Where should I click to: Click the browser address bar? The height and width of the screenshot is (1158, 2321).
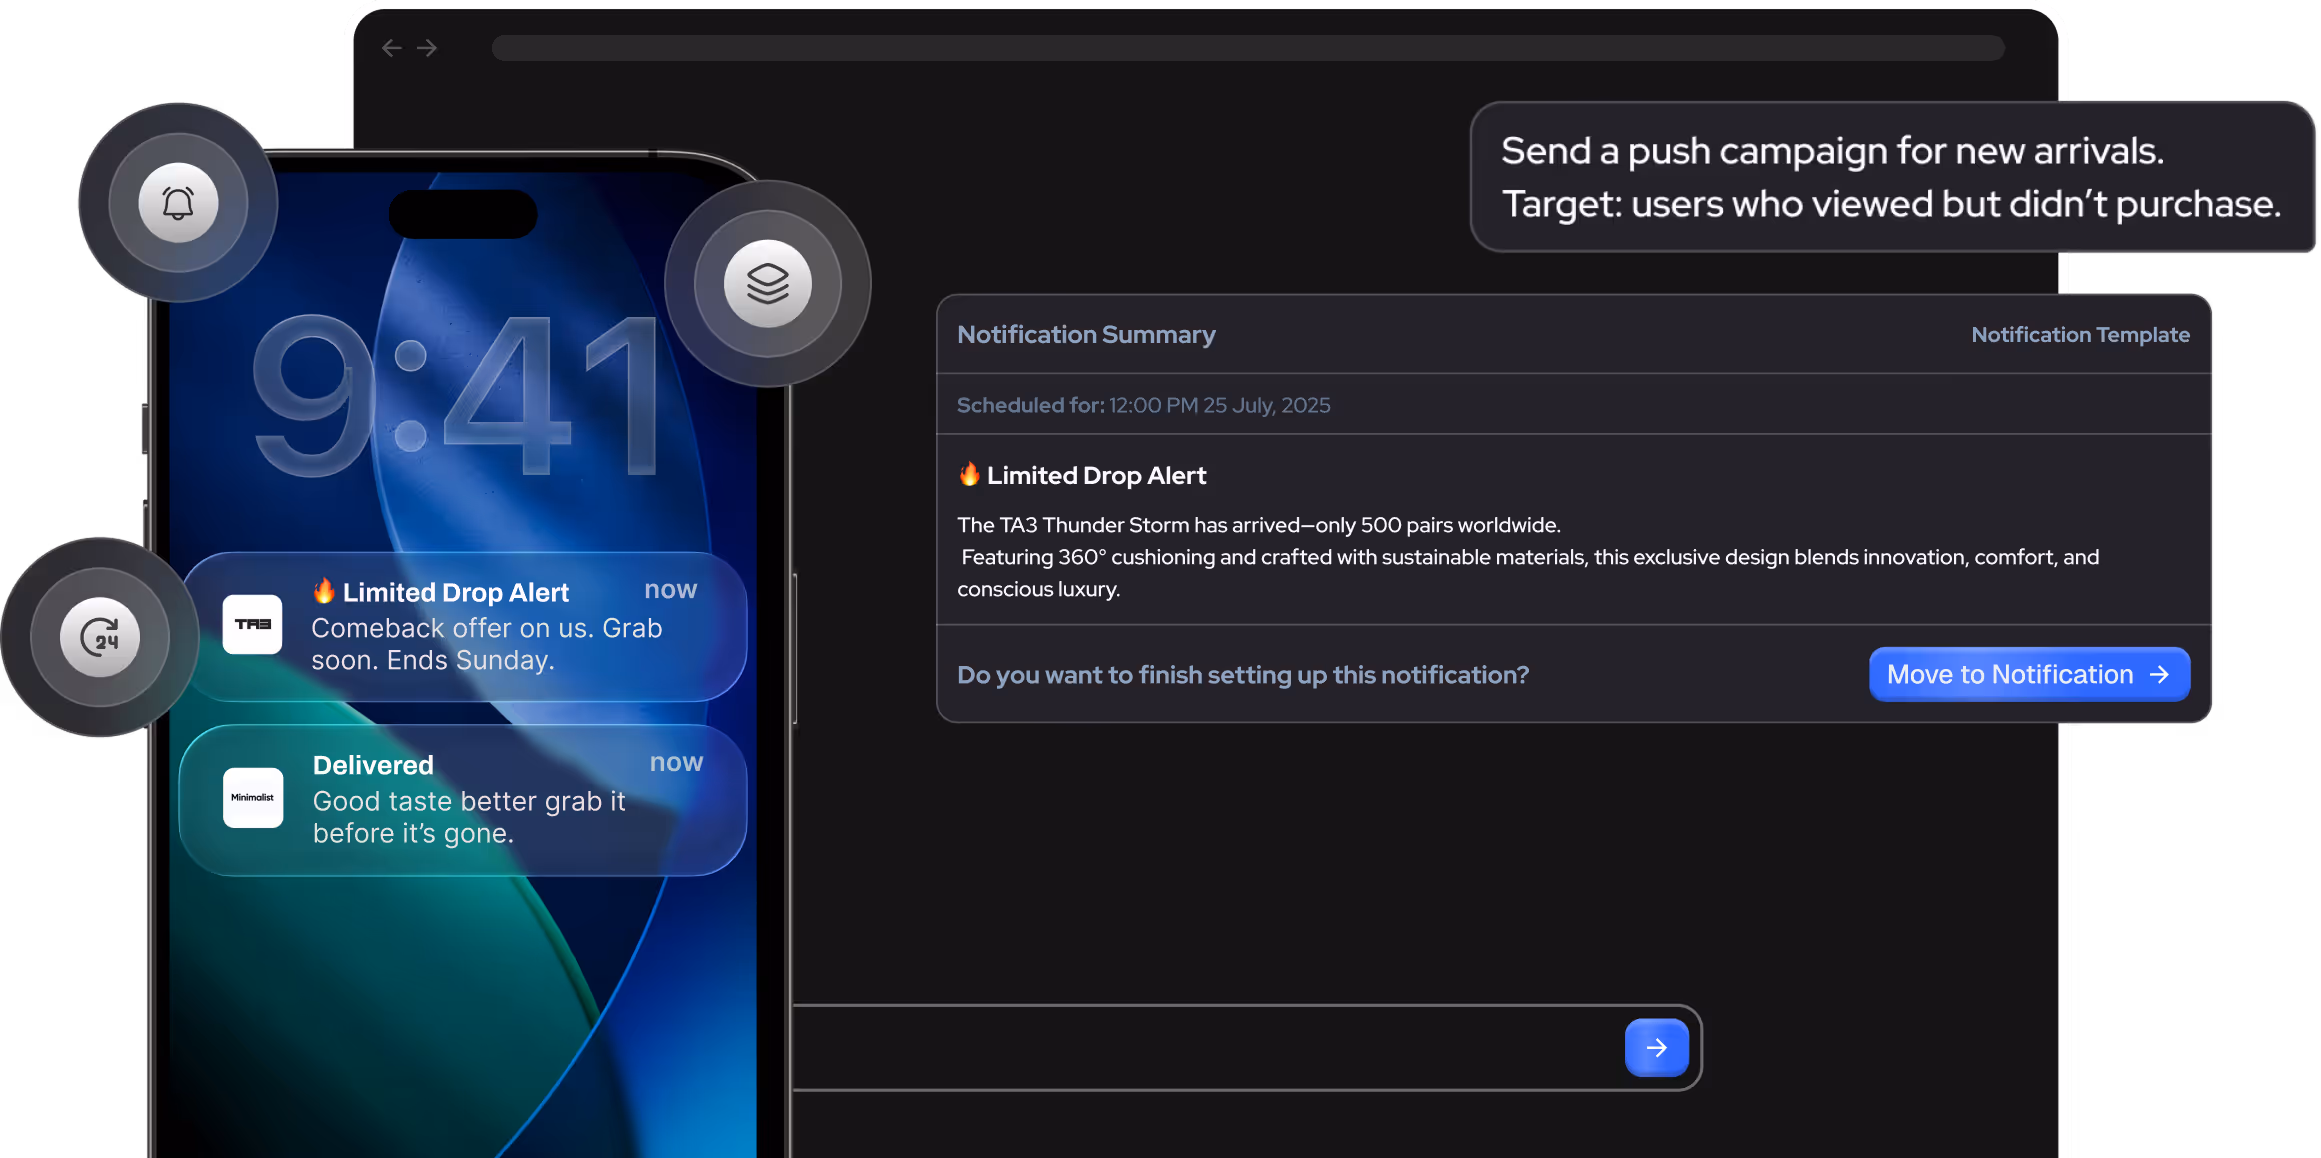tap(1246, 48)
